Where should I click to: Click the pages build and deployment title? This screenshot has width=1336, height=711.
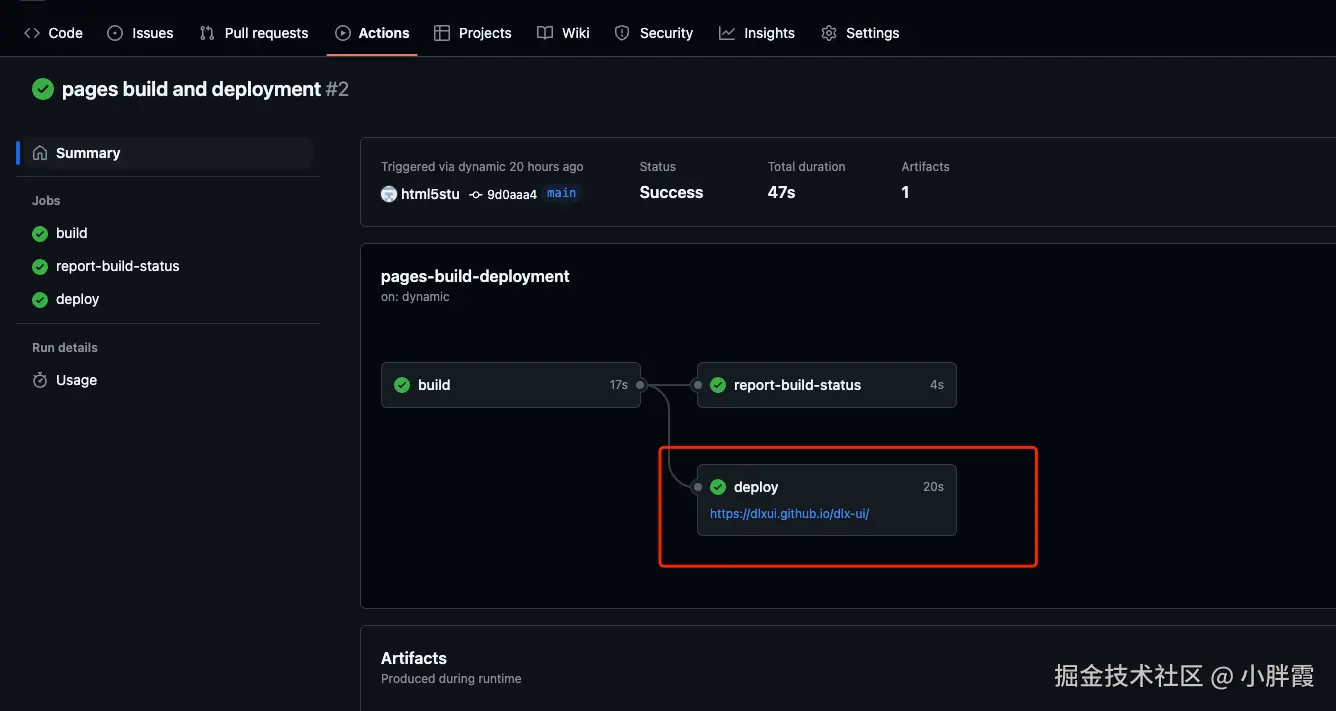point(191,89)
